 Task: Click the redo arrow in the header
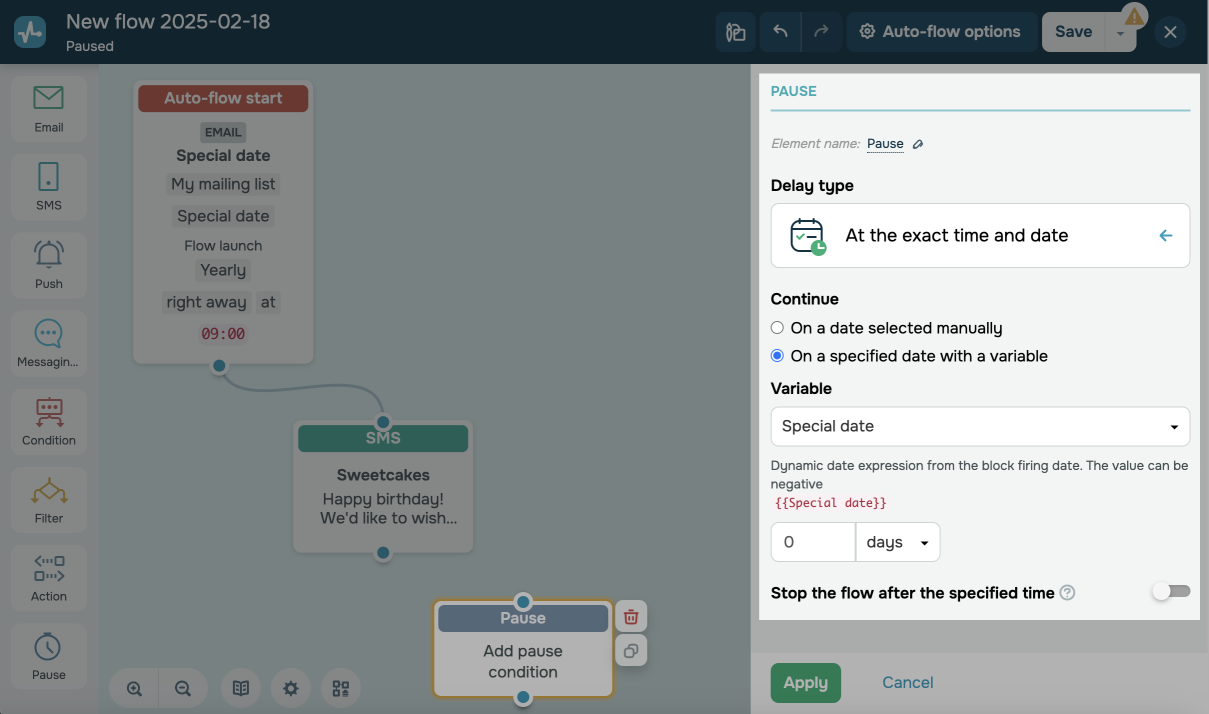tap(821, 32)
